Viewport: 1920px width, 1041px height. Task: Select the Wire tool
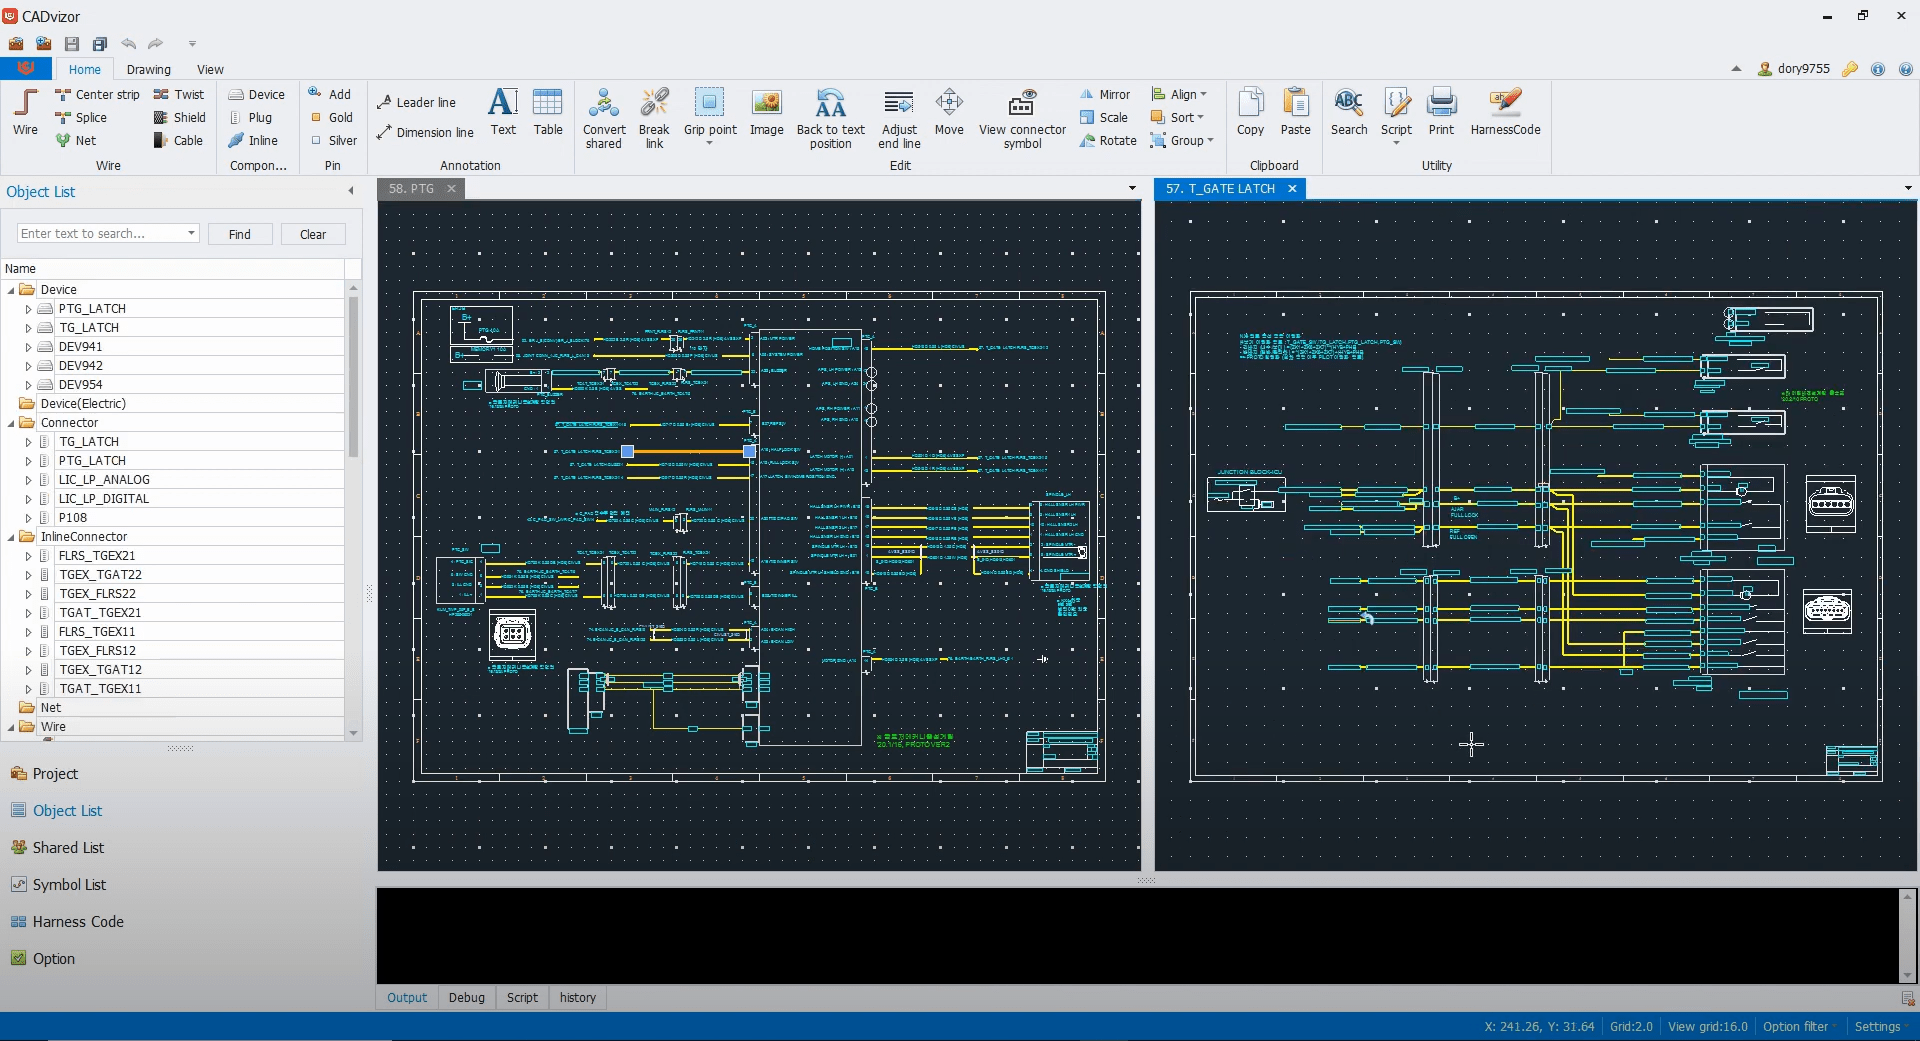25,112
